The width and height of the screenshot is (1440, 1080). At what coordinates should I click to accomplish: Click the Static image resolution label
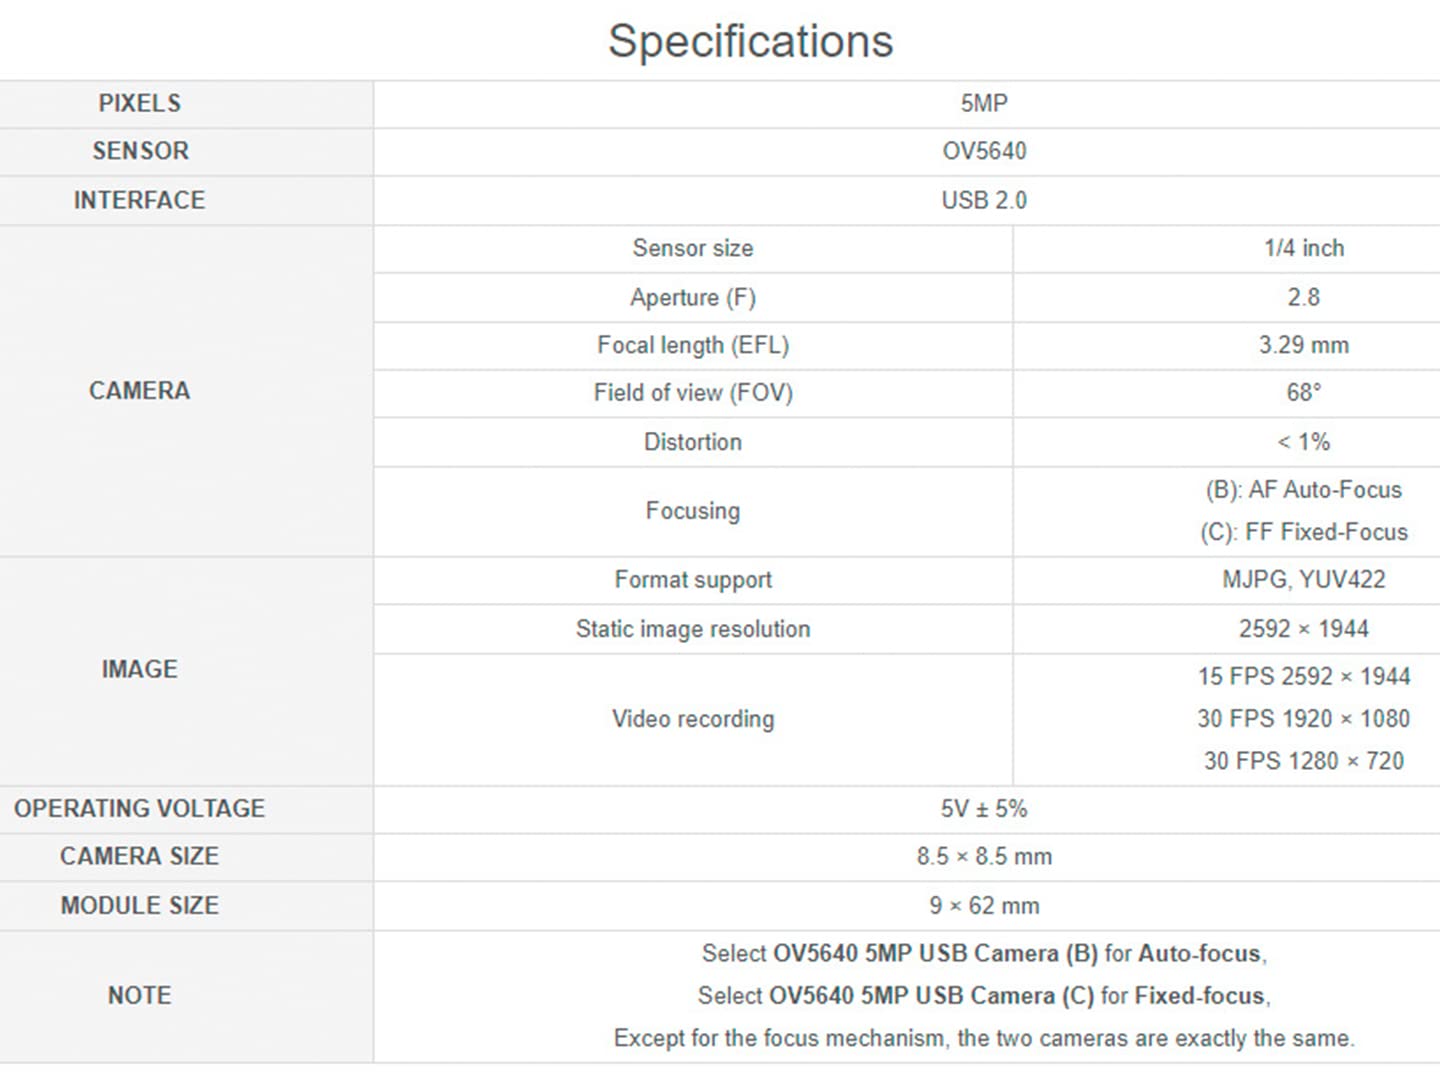point(693,629)
